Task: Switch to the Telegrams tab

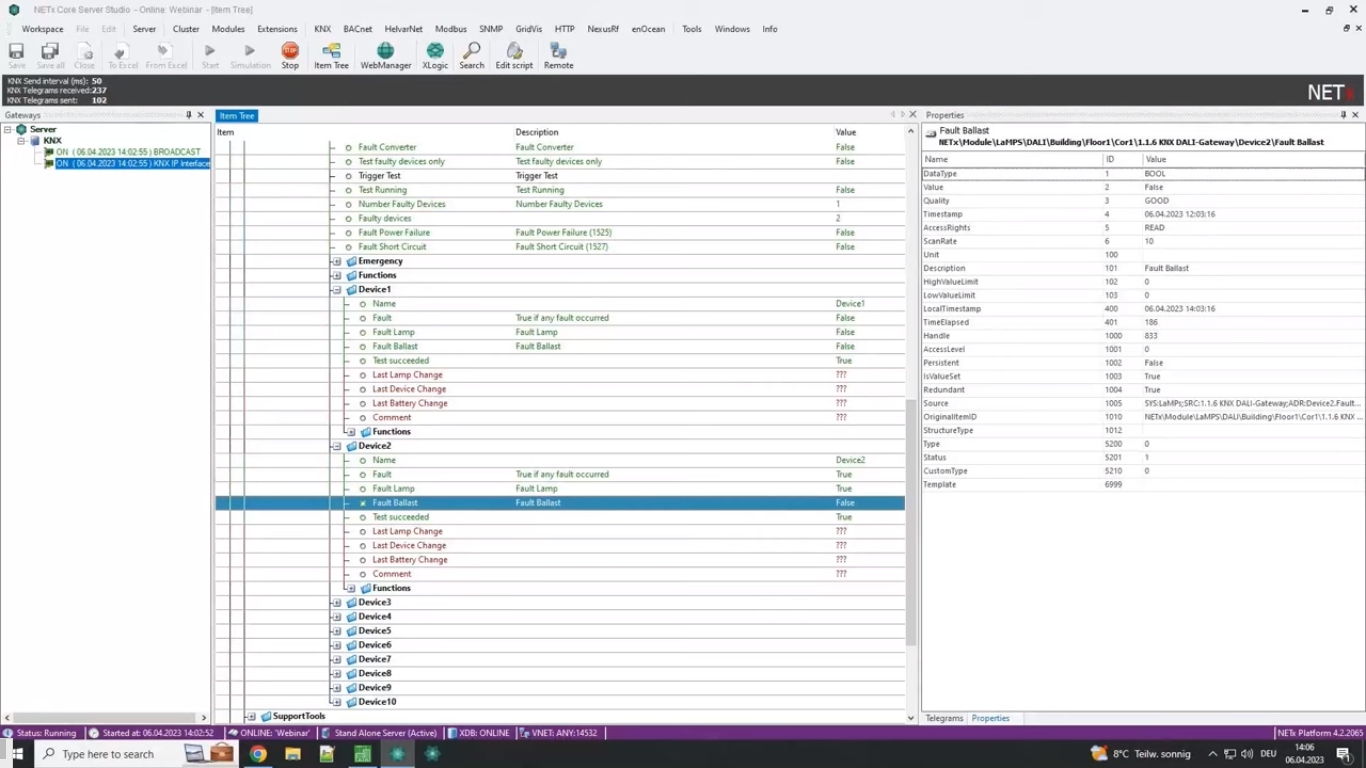Action: pos(944,718)
